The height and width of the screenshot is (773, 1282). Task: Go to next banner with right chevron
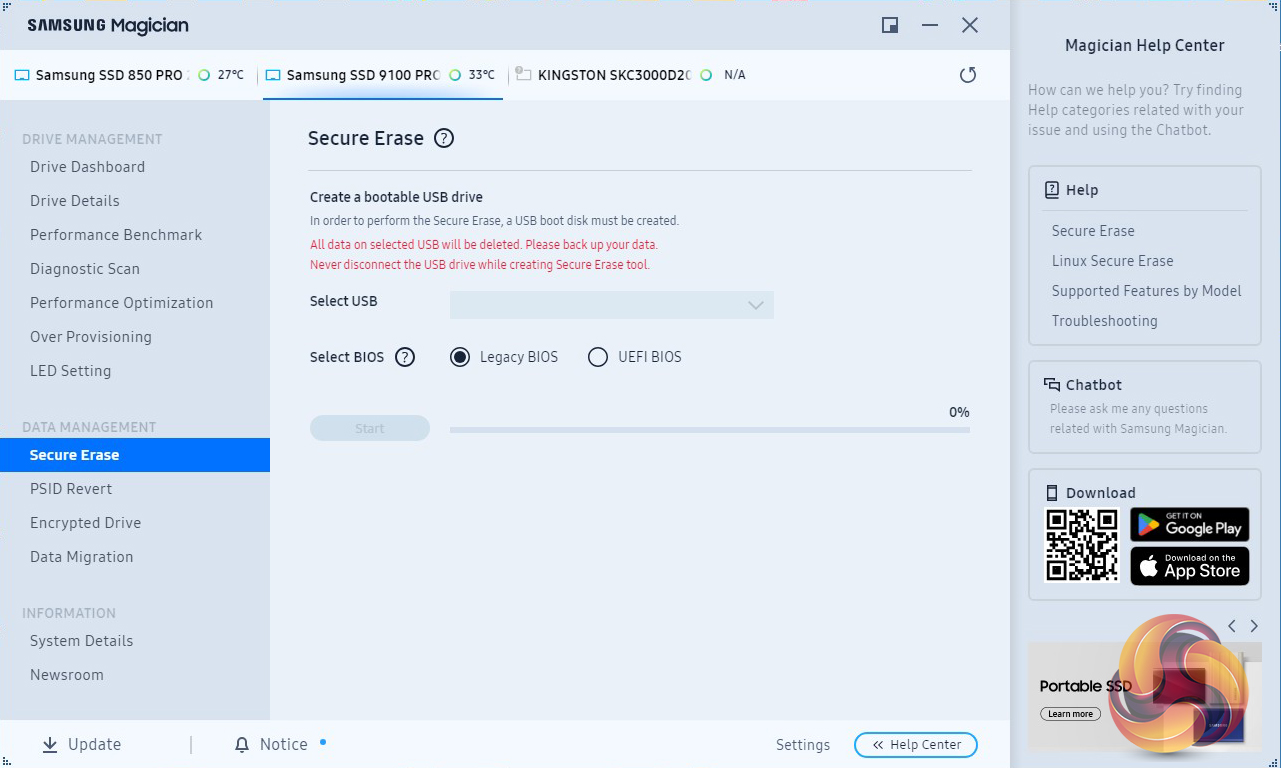point(1254,626)
